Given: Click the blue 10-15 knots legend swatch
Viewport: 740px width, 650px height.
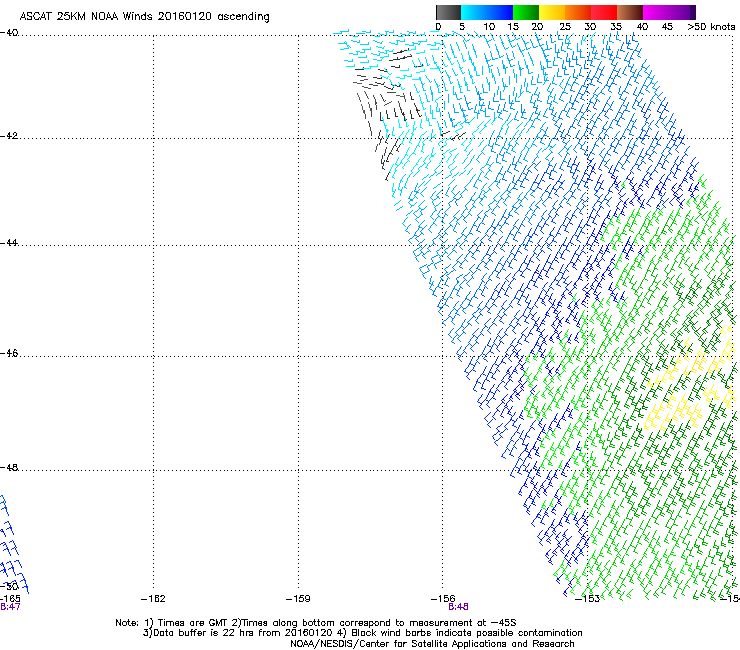Looking at the screenshot, I should [x=500, y=12].
